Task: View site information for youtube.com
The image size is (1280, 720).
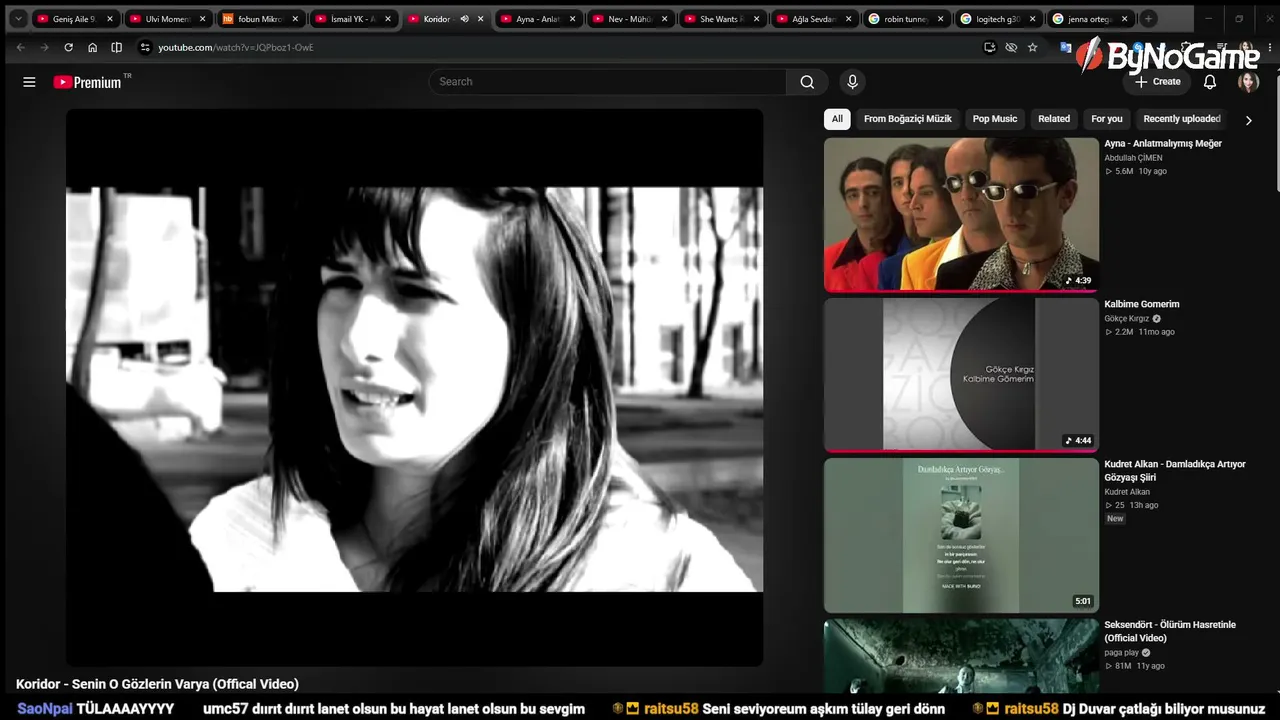Action: [145, 47]
